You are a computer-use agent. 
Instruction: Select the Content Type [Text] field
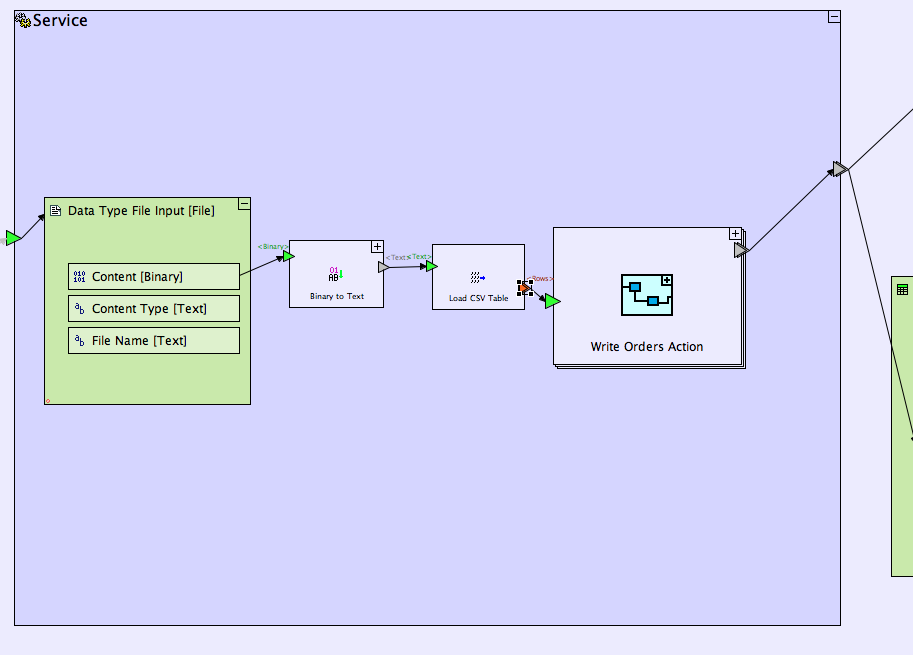coord(154,309)
